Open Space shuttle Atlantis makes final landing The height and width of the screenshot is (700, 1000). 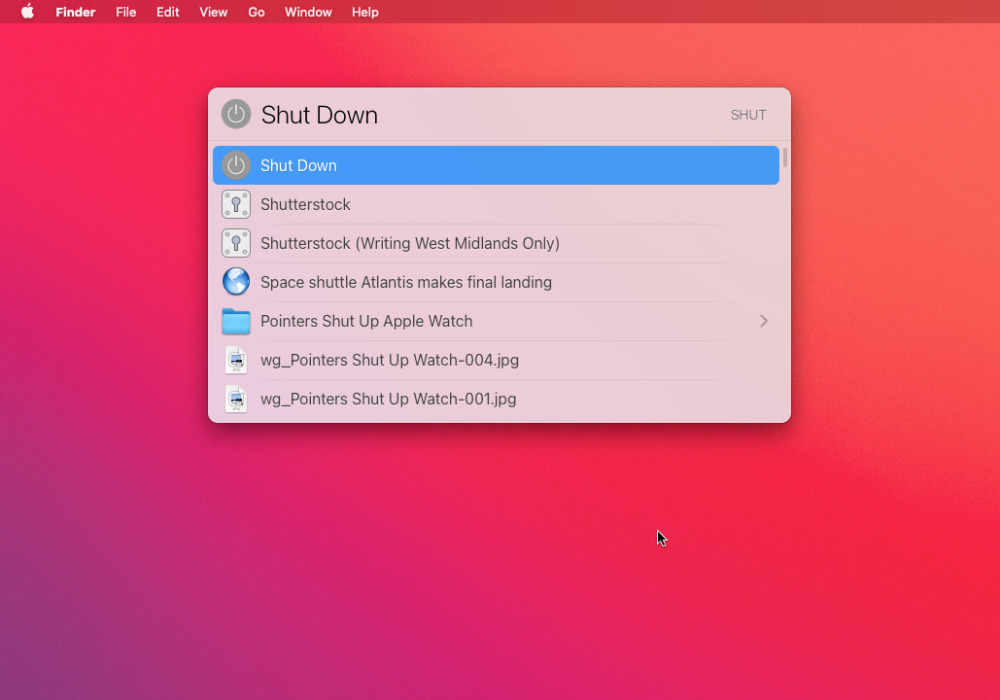496,282
